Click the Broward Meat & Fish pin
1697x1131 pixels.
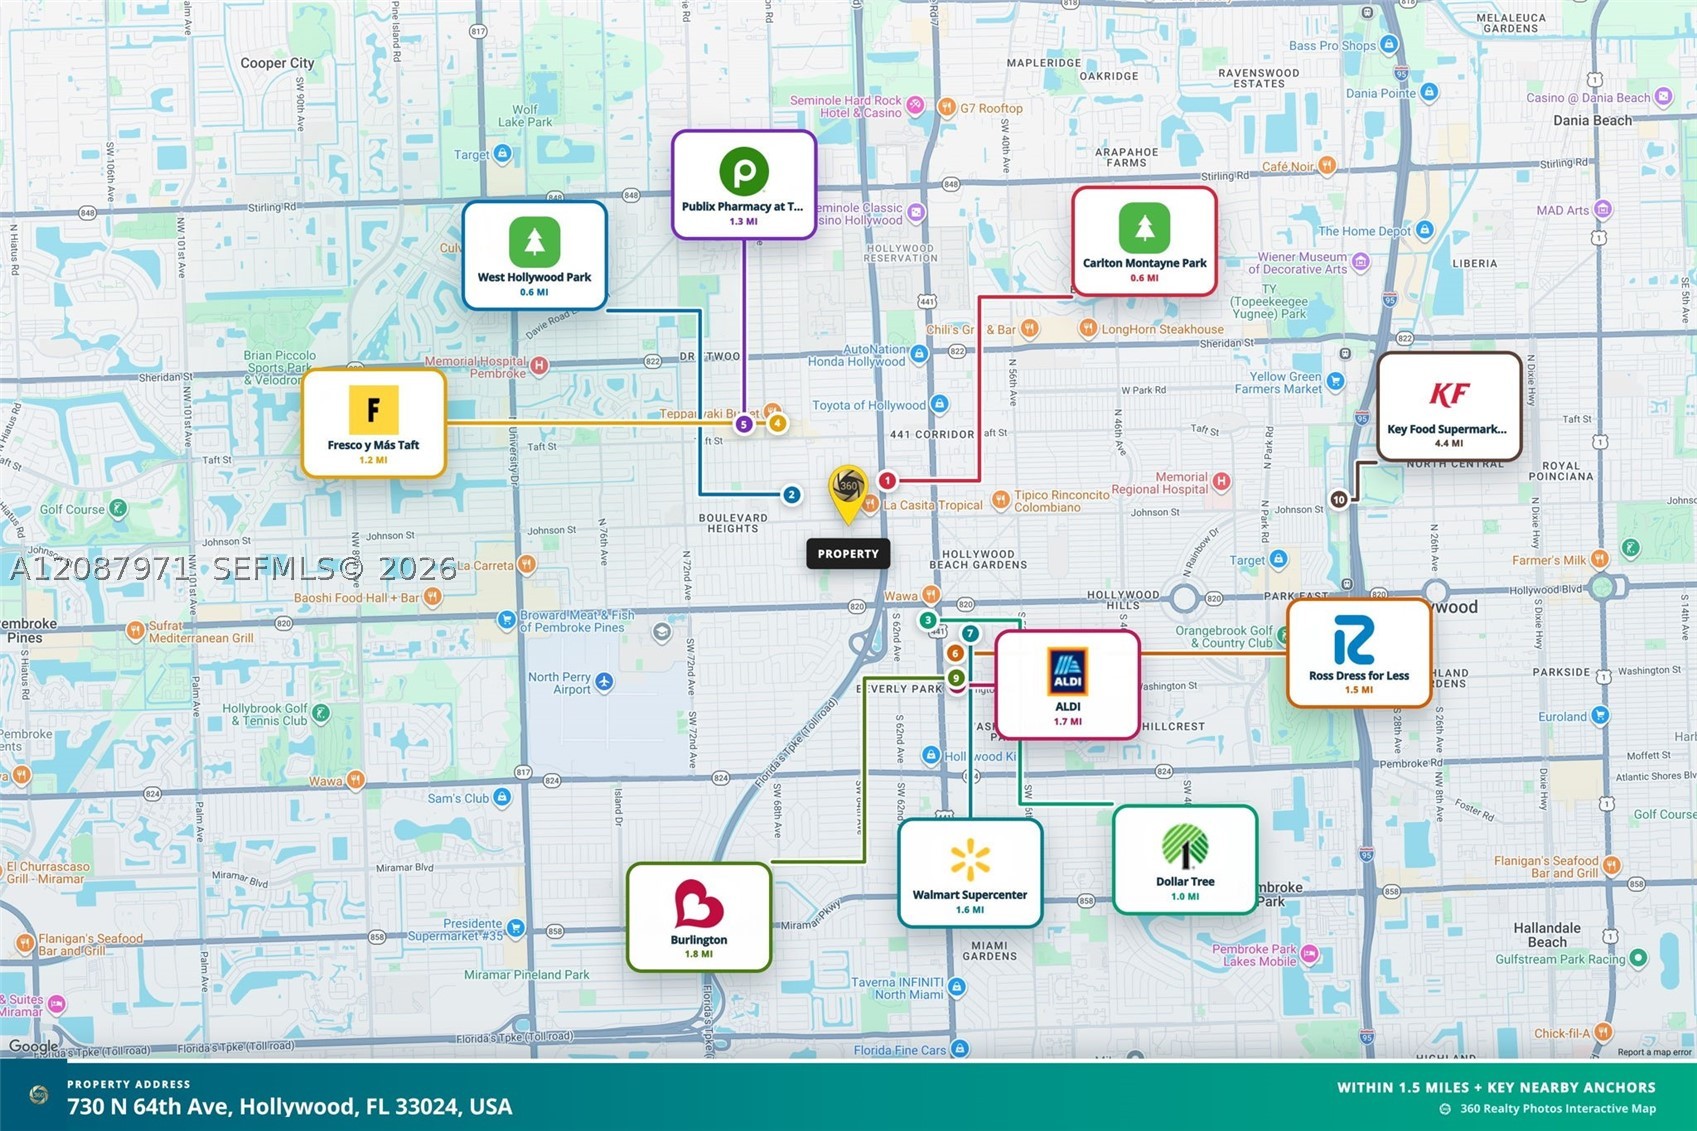[x=506, y=621]
